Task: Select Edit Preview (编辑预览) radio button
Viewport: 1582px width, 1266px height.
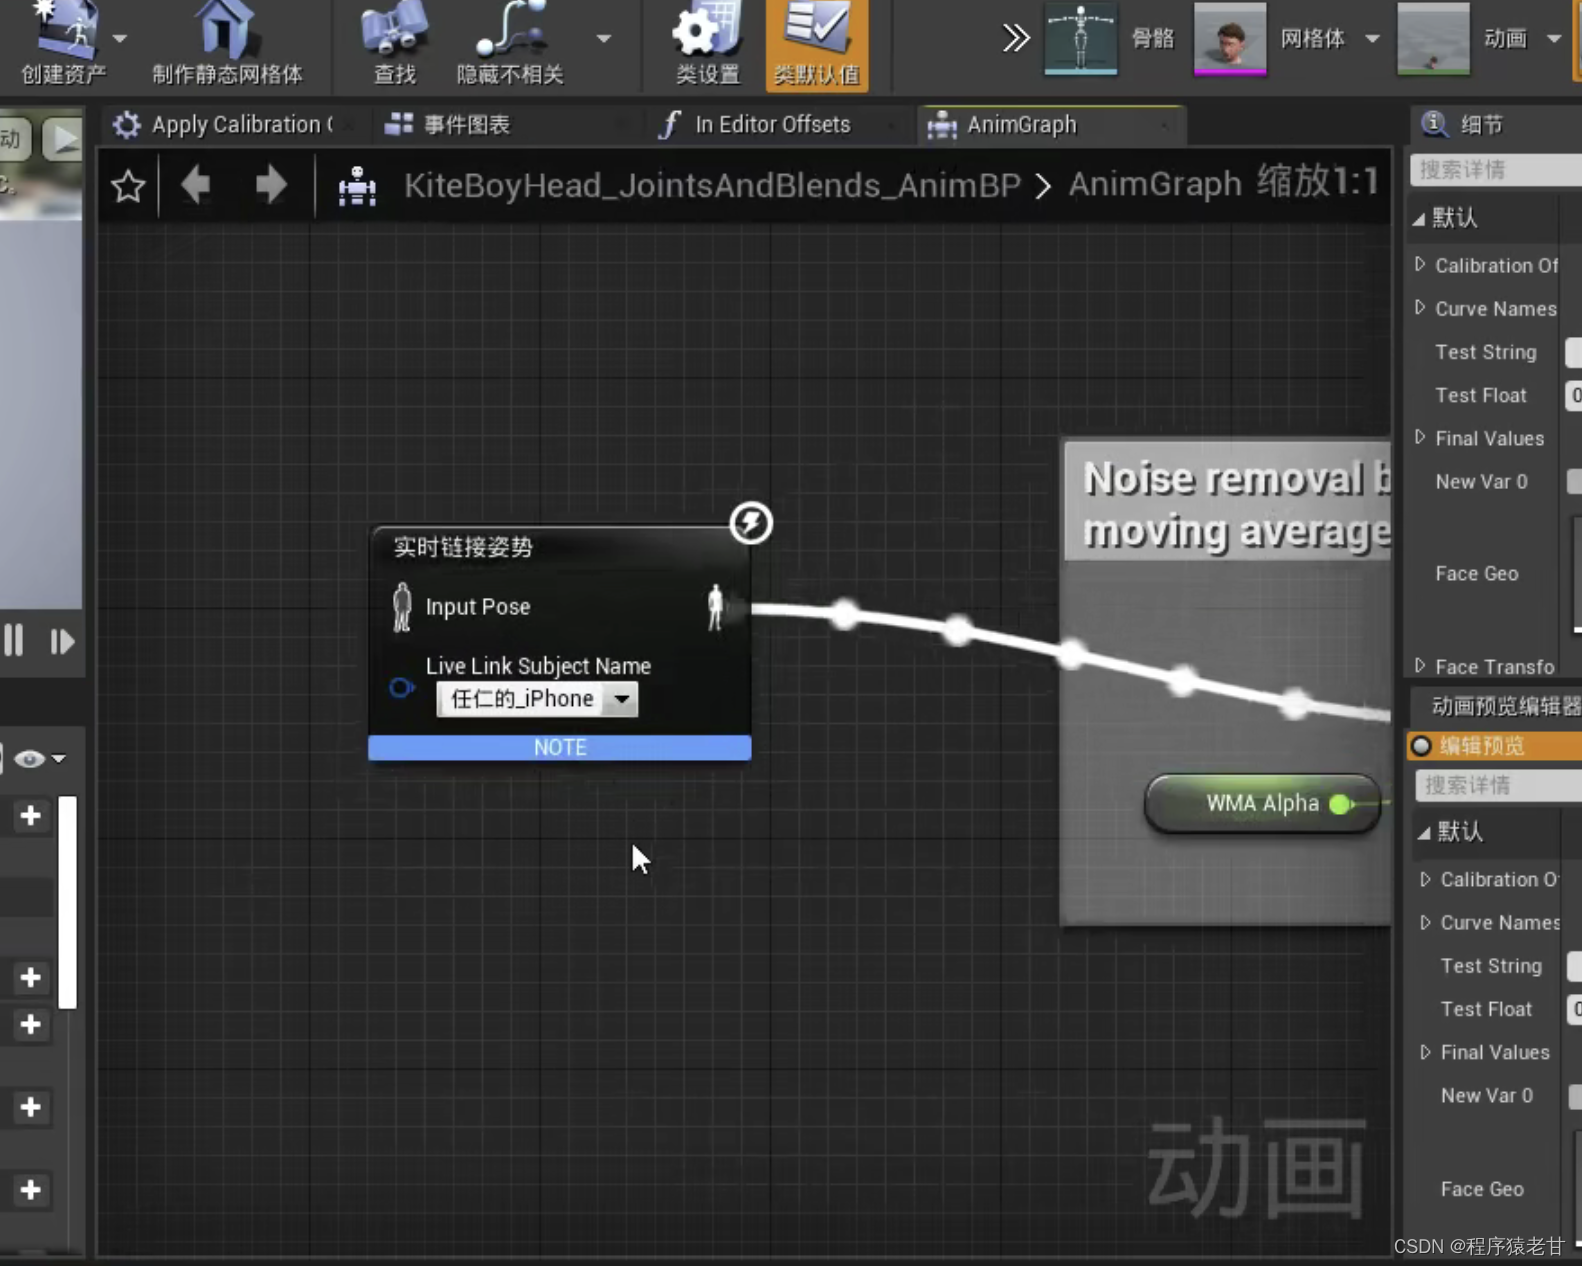Action: coord(1421,746)
